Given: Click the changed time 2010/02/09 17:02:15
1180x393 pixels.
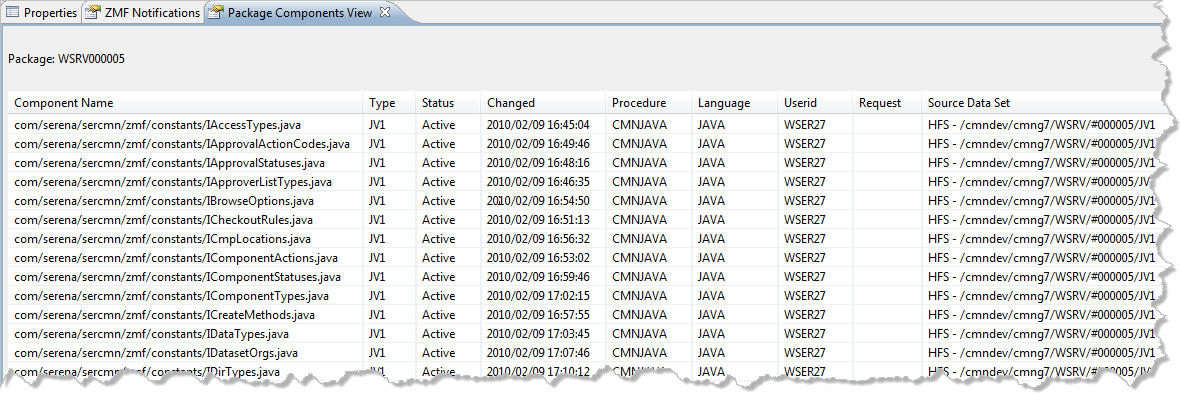Looking at the screenshot, I should [x=538, y=295].
